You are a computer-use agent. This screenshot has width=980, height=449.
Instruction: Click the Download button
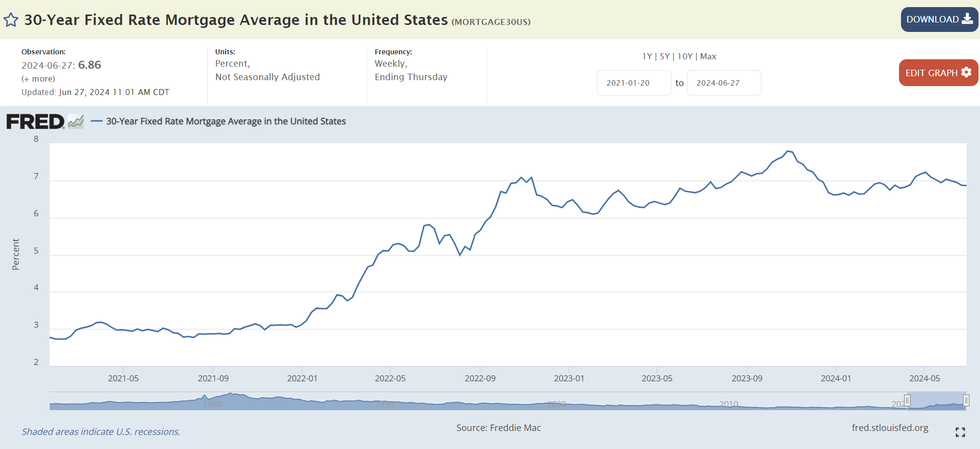938,19
